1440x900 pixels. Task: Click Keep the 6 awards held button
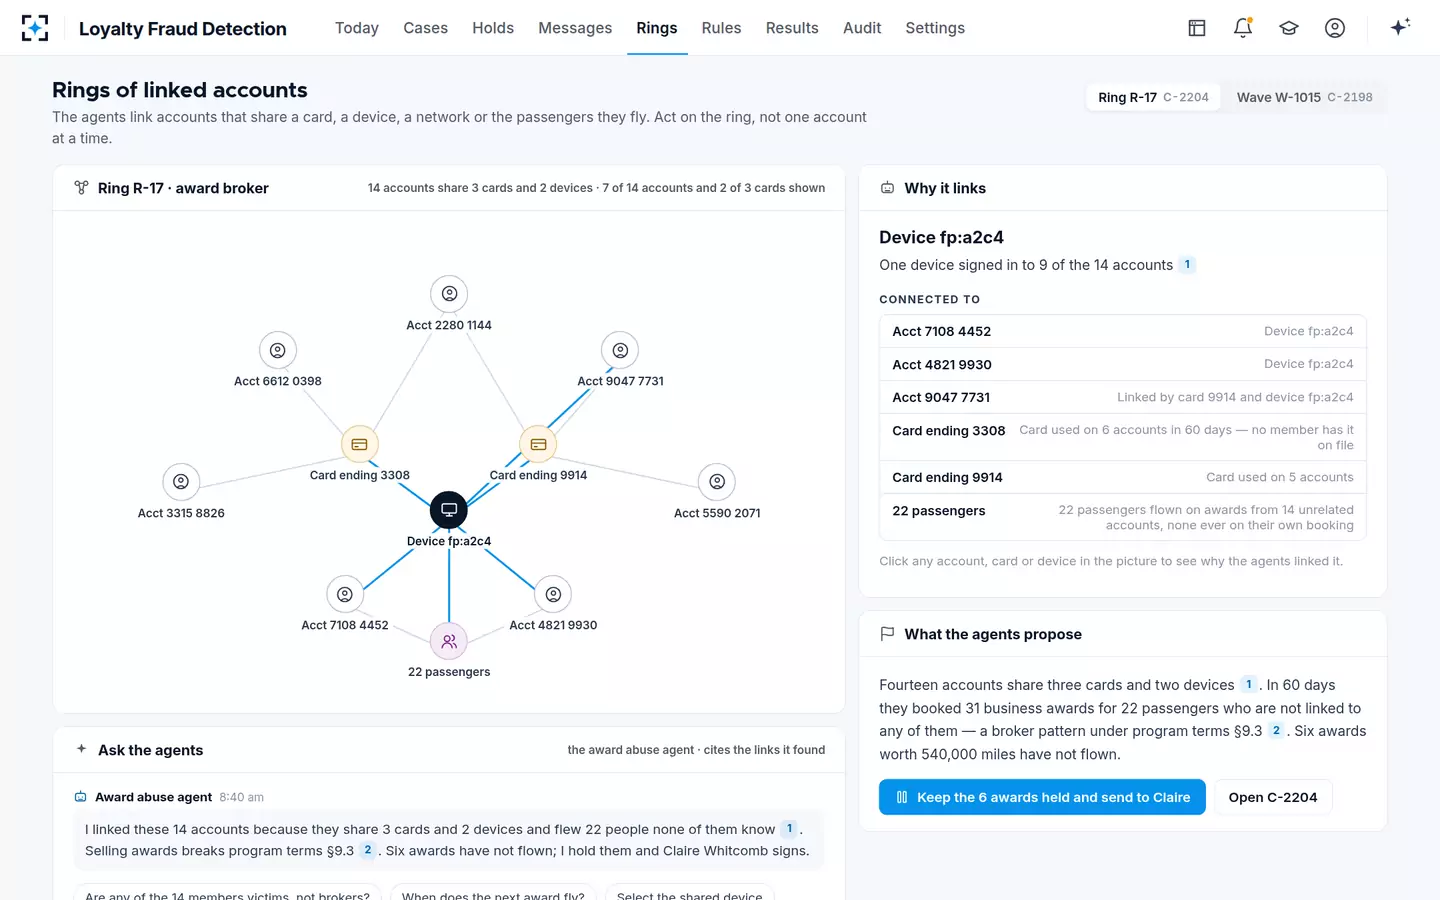click(1042, 797)
